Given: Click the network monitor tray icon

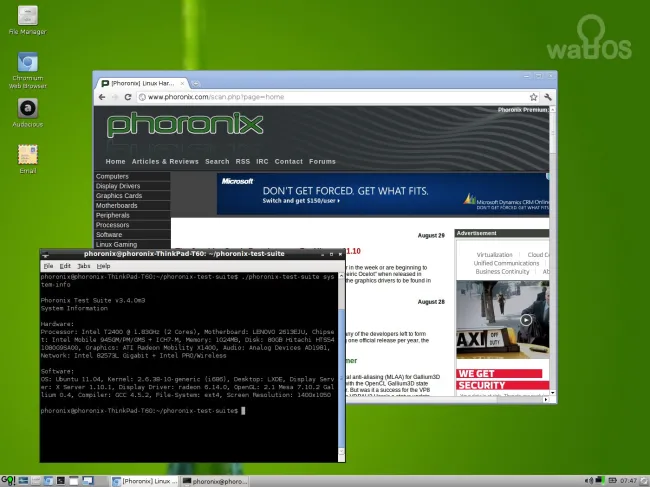Looking at the screenshot, I should coord(599,481).
